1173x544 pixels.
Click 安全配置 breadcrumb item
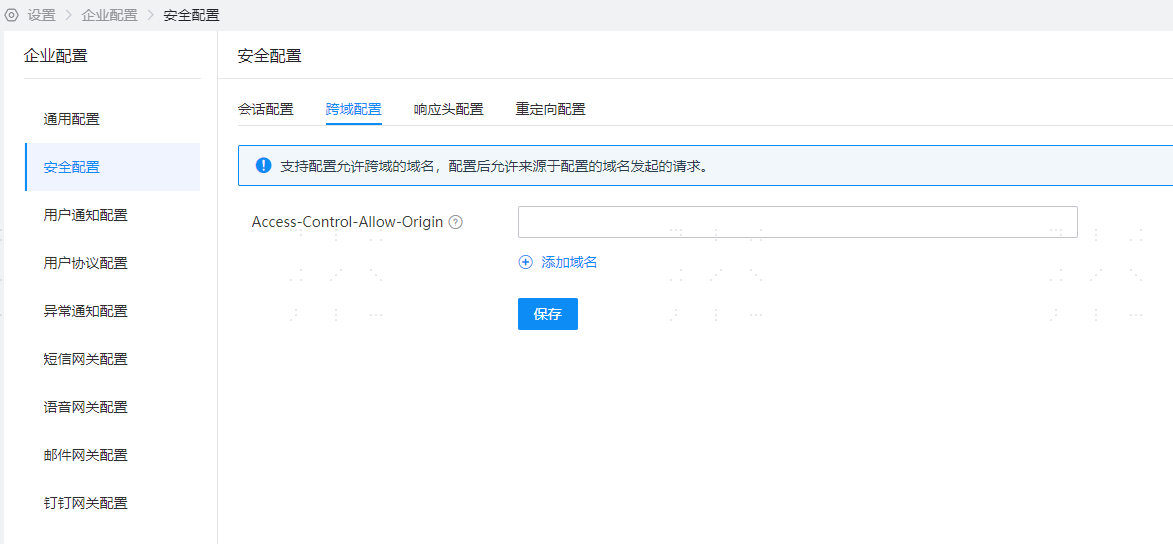pos(192,15)
